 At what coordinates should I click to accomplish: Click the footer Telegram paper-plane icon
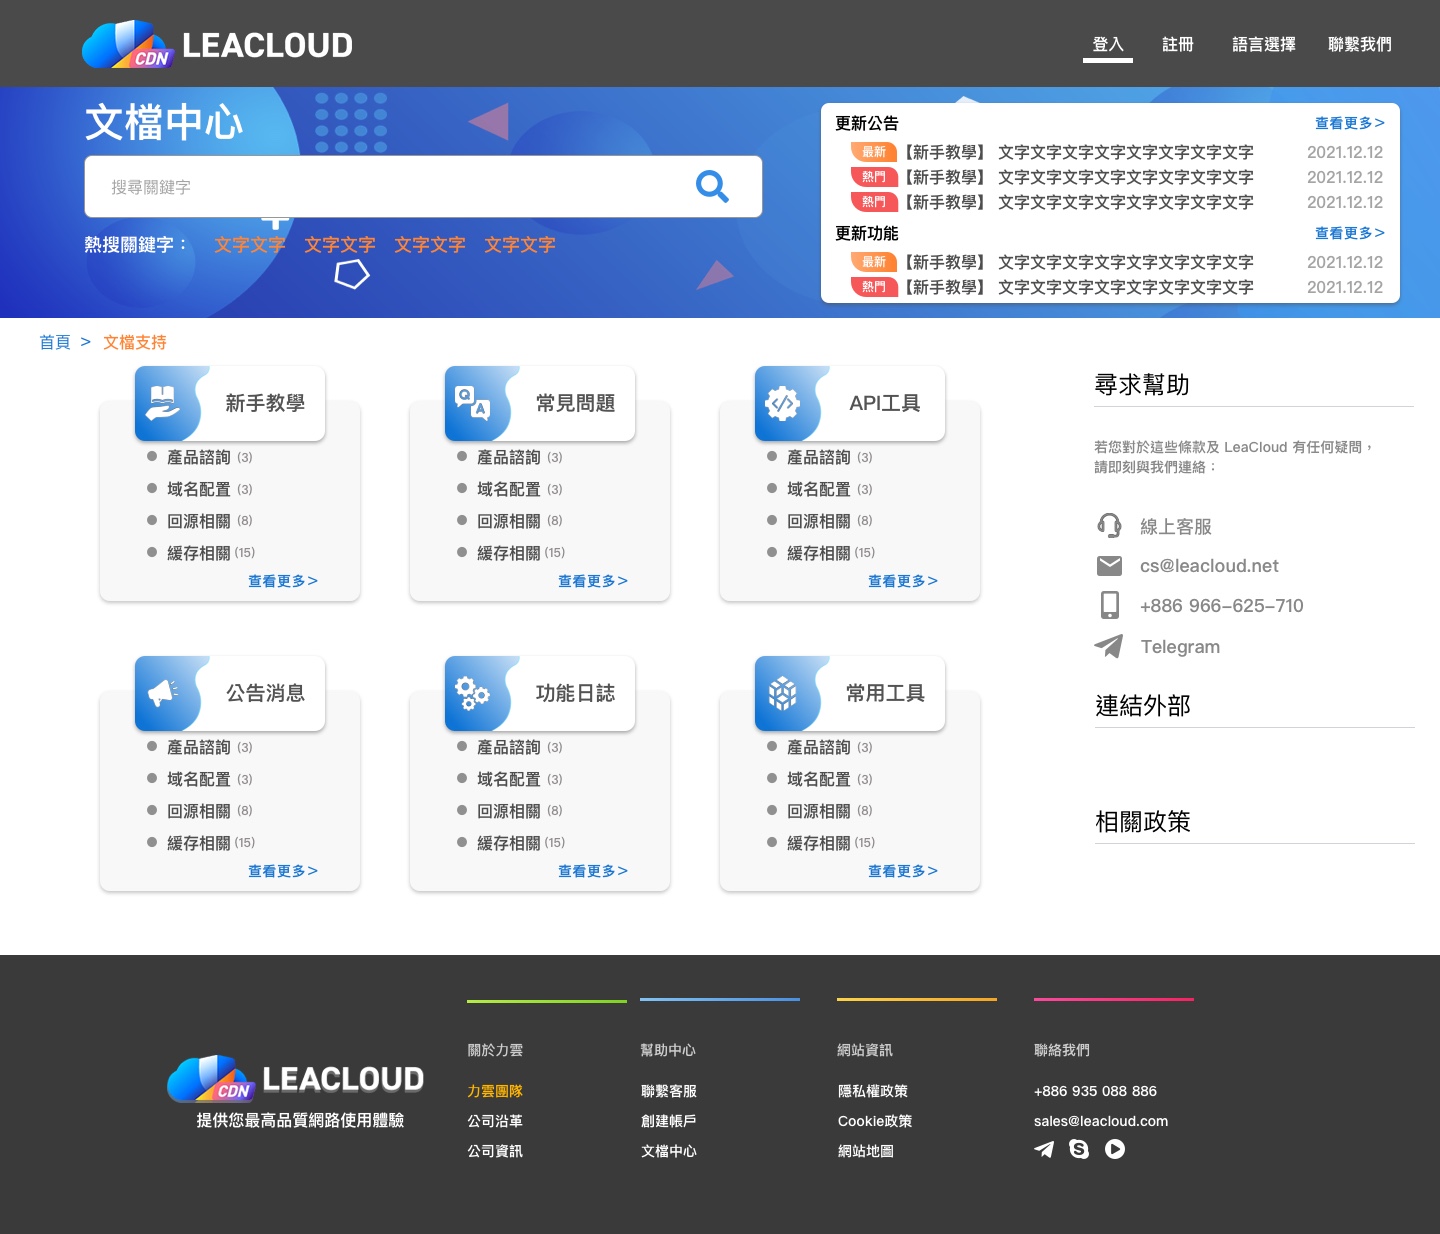point(1044,1149)
